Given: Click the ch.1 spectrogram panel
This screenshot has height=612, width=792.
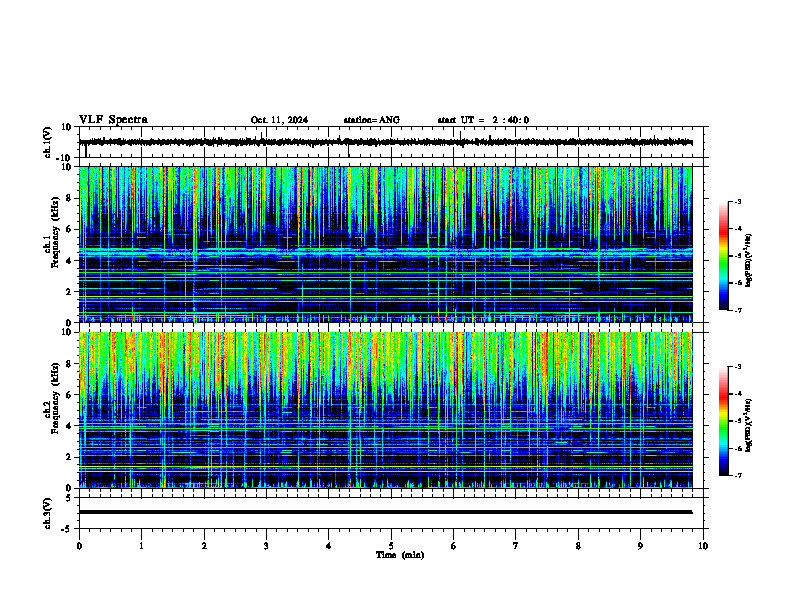Looking at the screenshot, I should tap(386, 244).
